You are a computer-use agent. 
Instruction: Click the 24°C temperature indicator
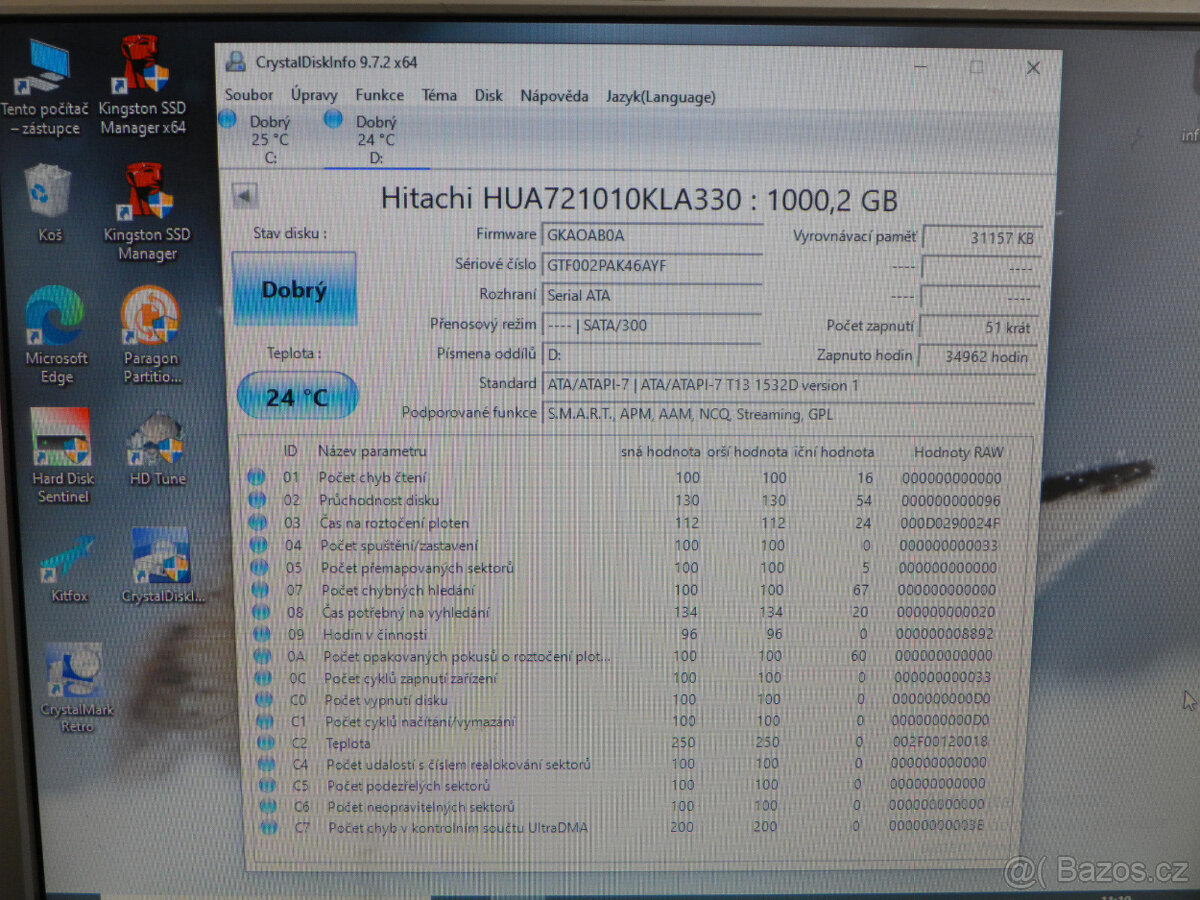click(x=296, y=396)
